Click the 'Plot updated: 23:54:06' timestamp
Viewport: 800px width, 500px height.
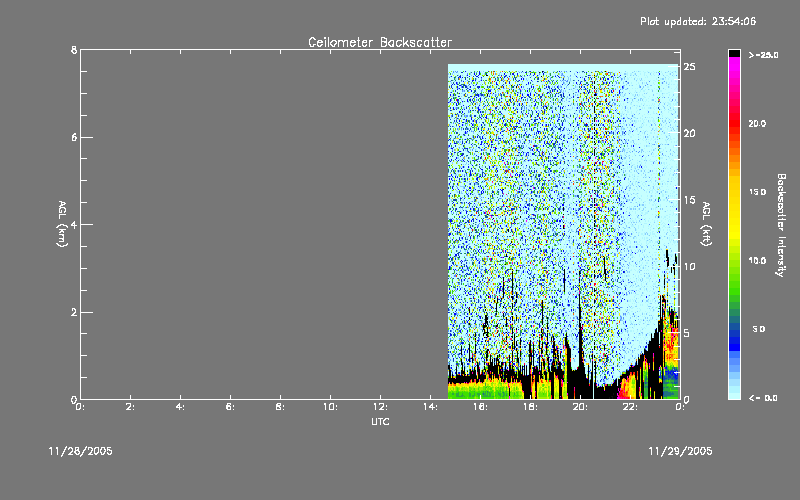coord(698,21)
